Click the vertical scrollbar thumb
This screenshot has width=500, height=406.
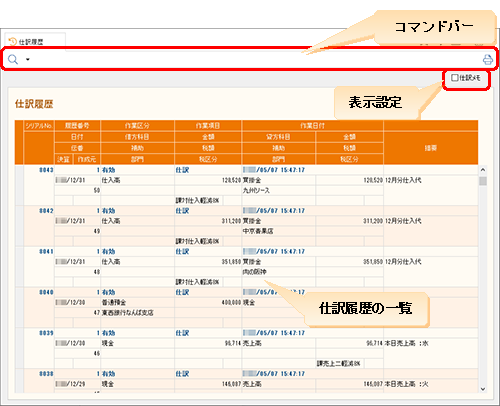point(482,181)
